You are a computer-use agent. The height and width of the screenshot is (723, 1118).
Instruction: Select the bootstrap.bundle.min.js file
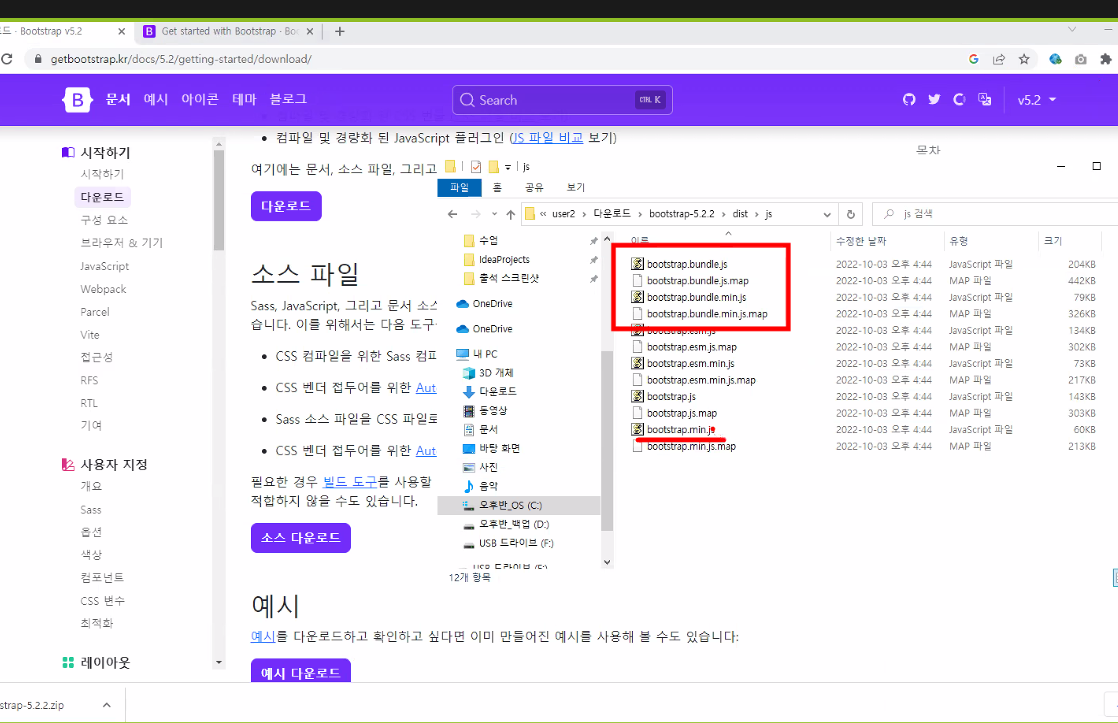click(696, 297)
